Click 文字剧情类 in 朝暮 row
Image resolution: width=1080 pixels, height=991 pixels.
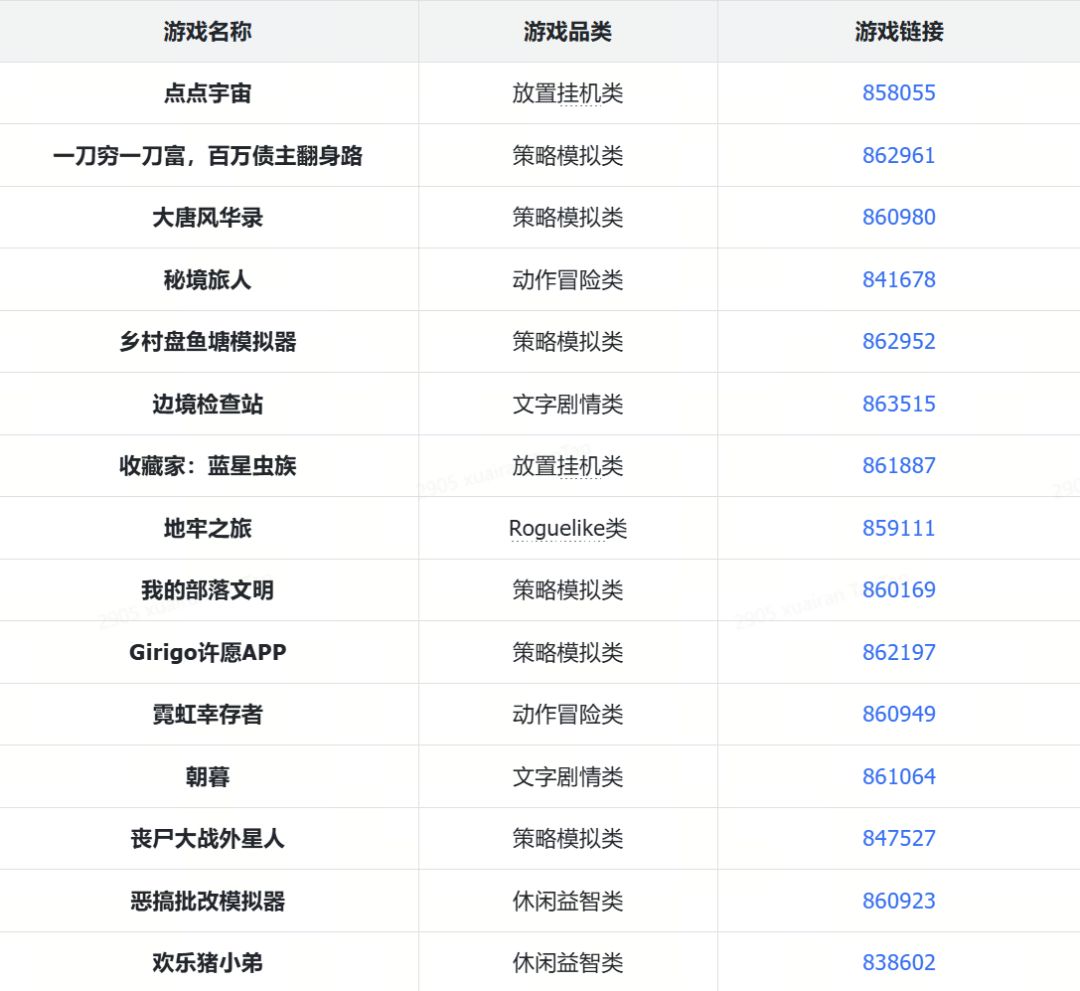[568, 777]
